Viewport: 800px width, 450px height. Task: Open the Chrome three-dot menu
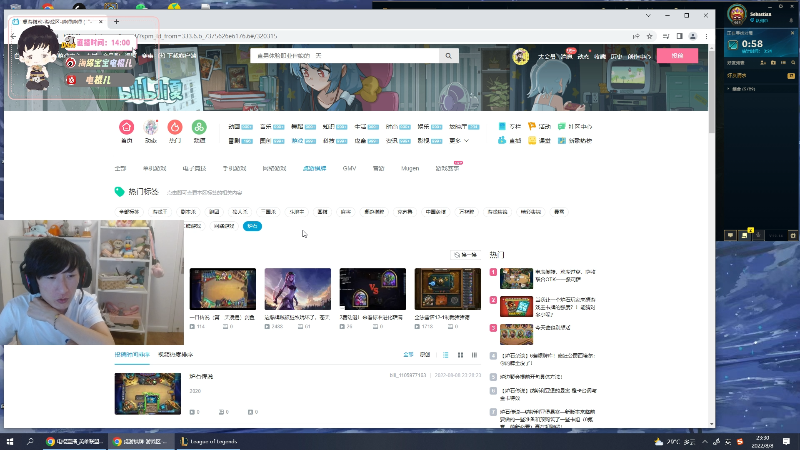[706, 36]
